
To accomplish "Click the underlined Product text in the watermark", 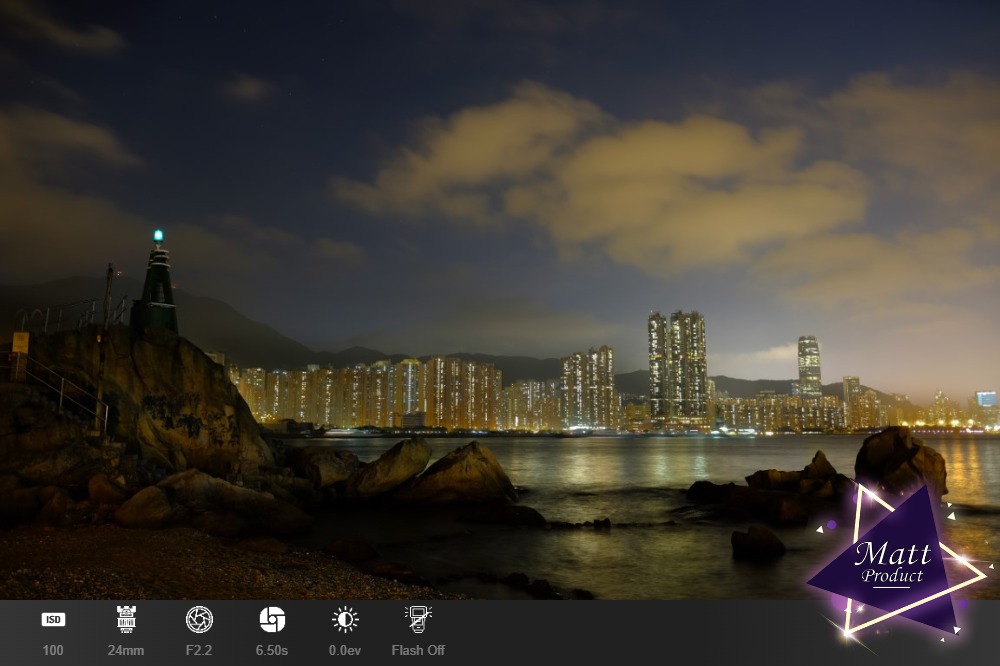I will click(892, 576).
